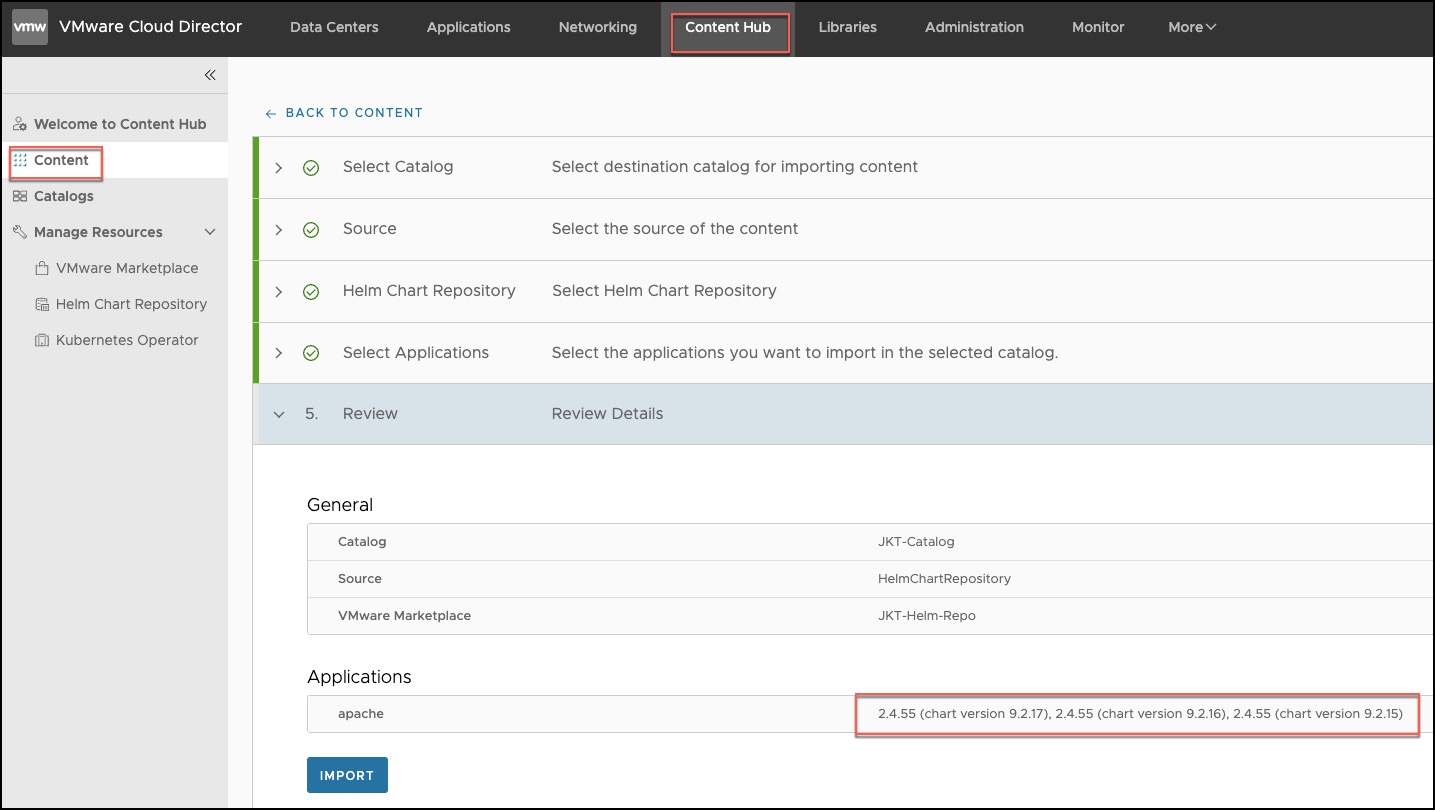Click the VMware logo icon

coord(29,27)
